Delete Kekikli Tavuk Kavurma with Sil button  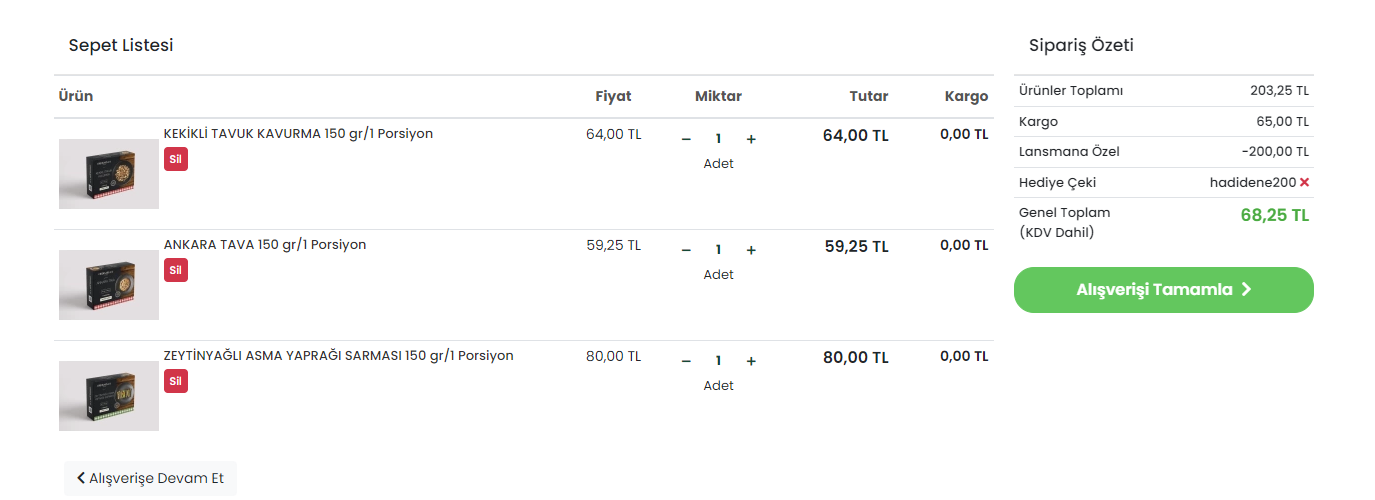point(176,159)
